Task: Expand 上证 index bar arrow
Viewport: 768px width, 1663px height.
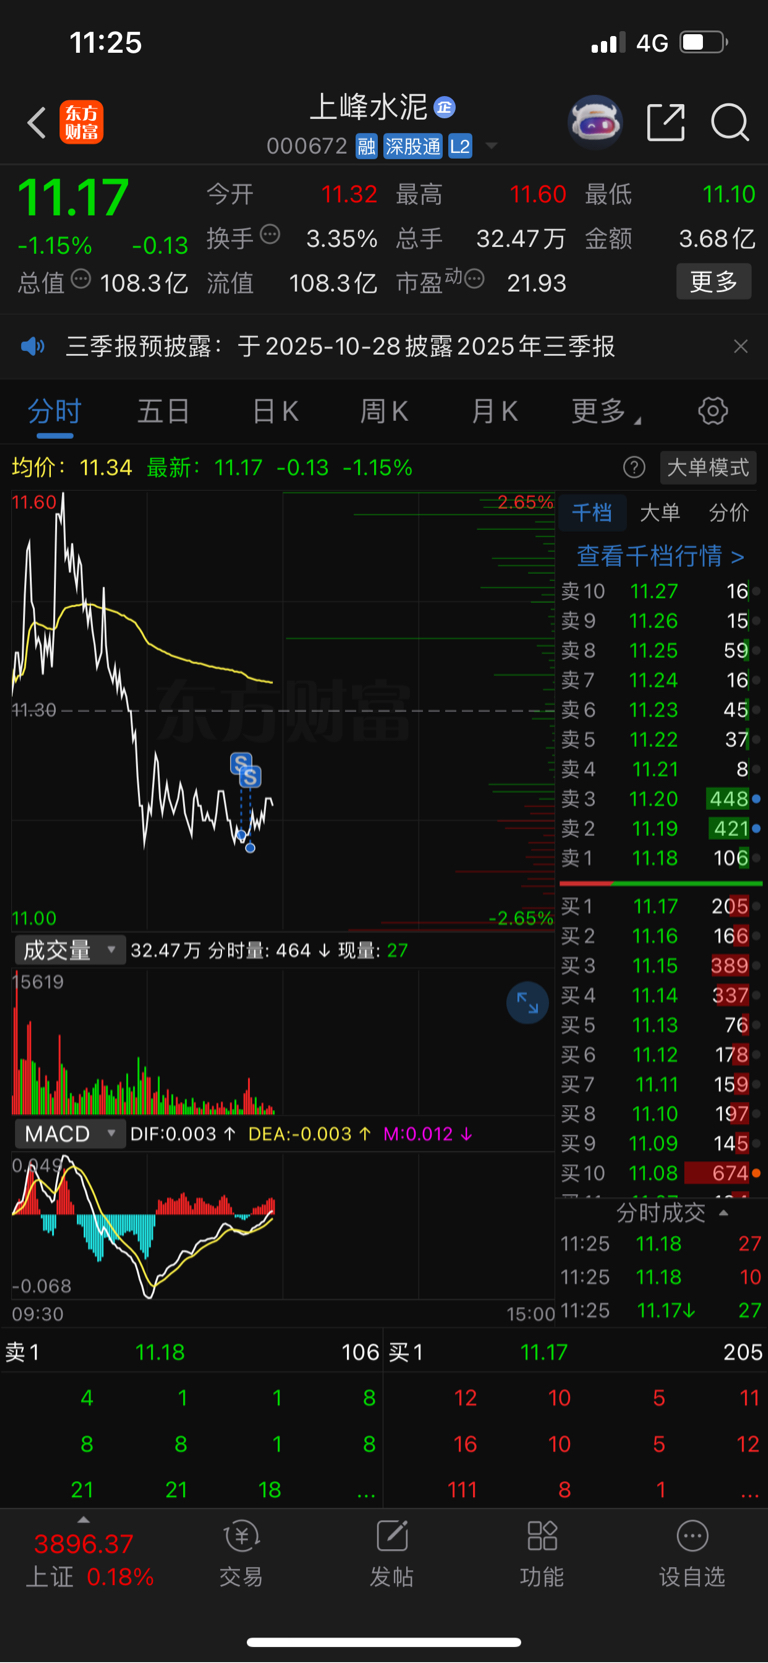Action: (x=83, y=1520)
